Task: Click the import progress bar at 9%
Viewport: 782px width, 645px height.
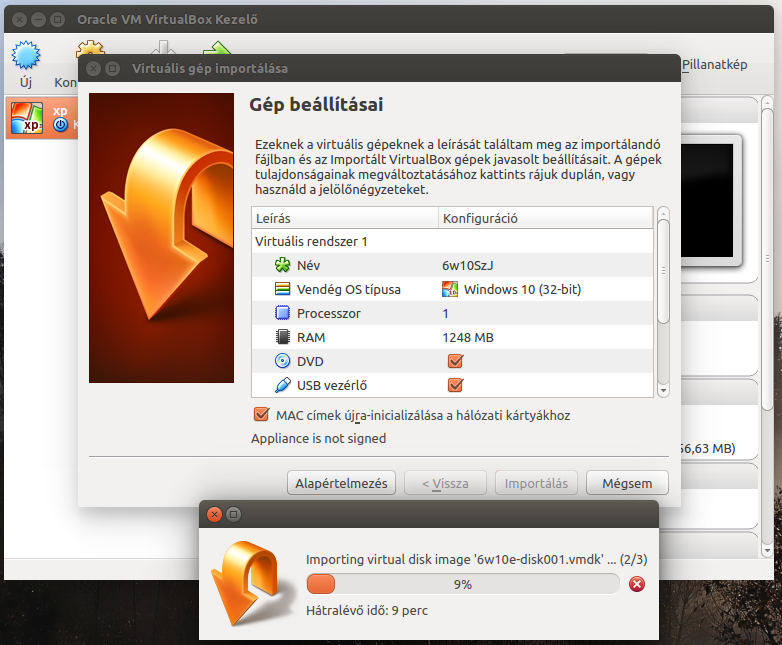Action: 462,584
